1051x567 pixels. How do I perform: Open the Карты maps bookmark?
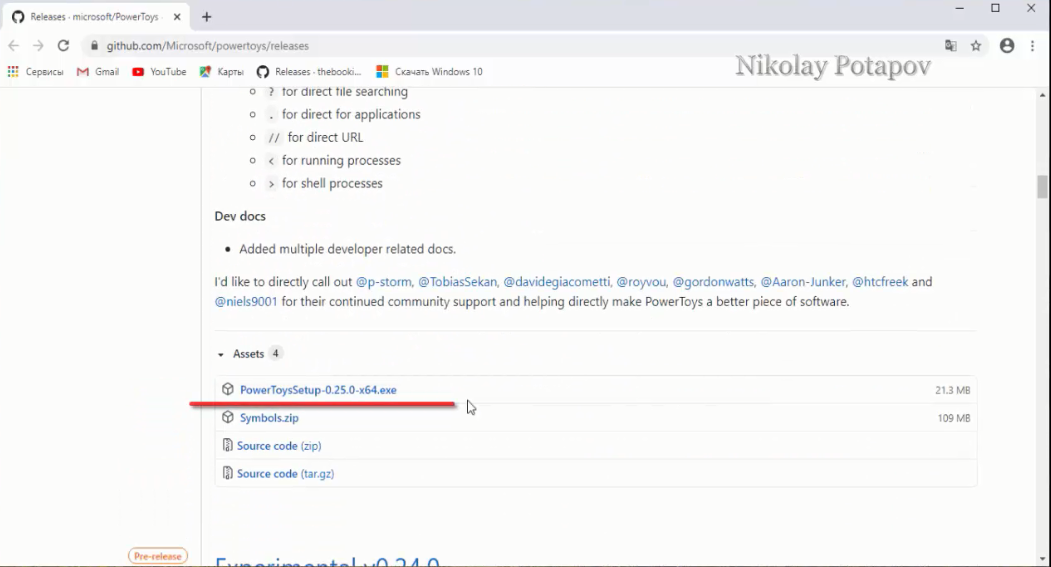click(x=222, y=72)
